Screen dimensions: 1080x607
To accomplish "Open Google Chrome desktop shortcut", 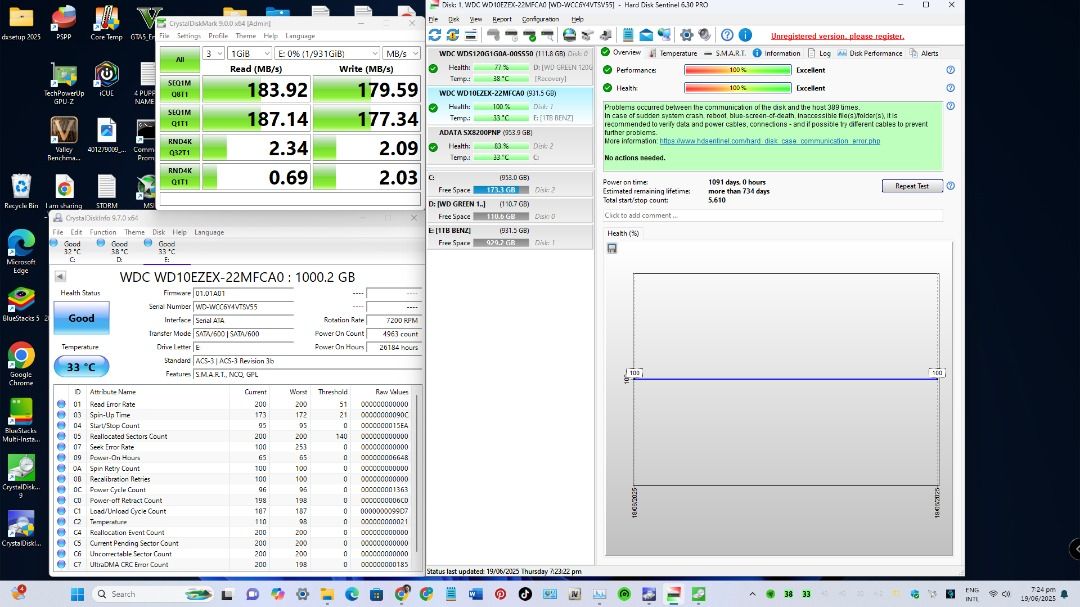I will pos(21,364).
